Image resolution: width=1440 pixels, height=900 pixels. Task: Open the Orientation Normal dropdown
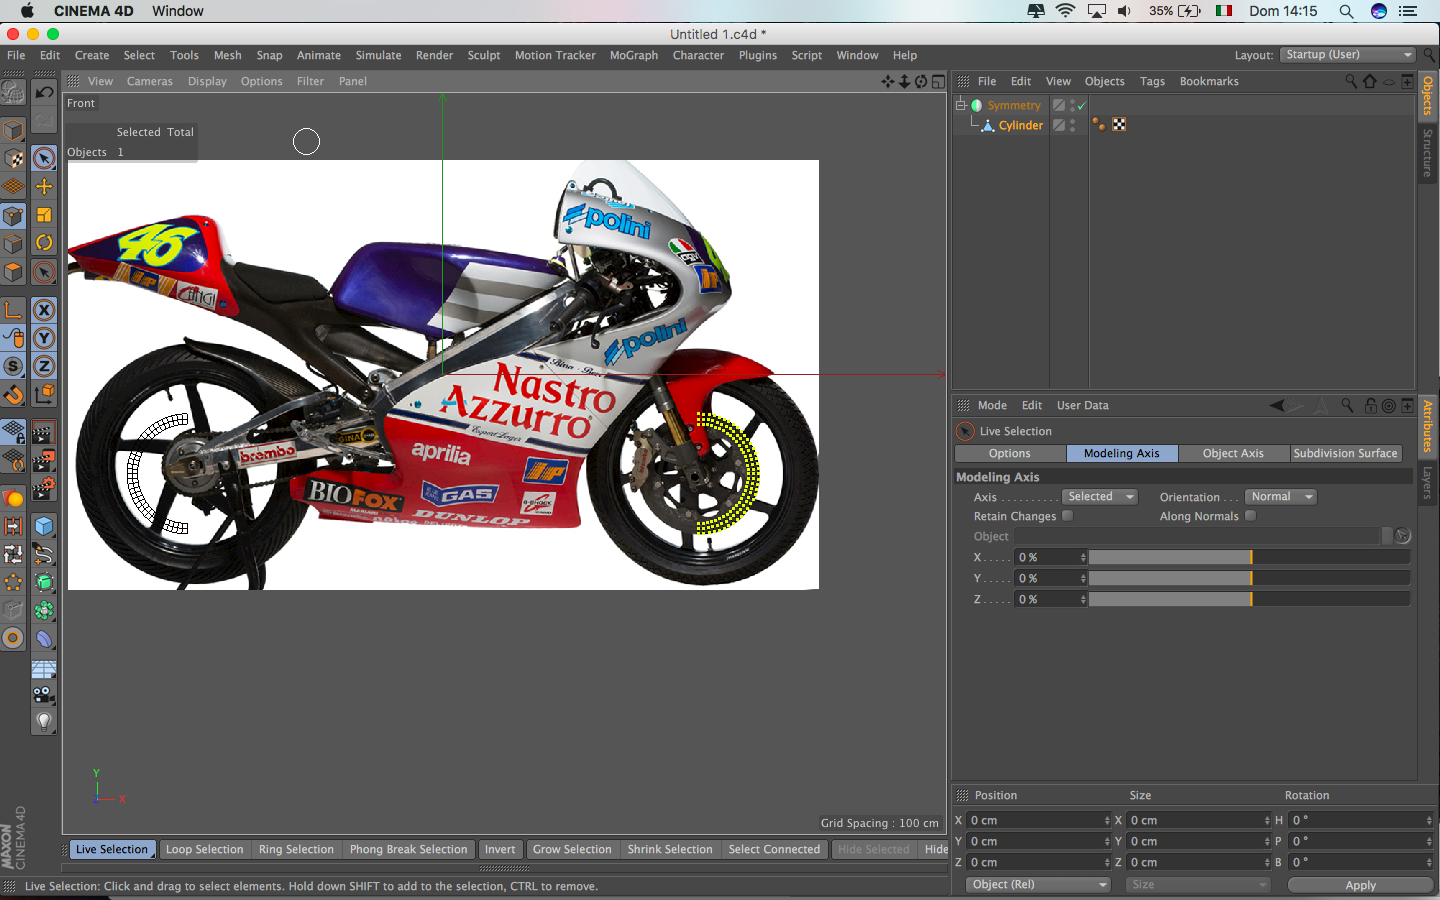(1281, 497)
